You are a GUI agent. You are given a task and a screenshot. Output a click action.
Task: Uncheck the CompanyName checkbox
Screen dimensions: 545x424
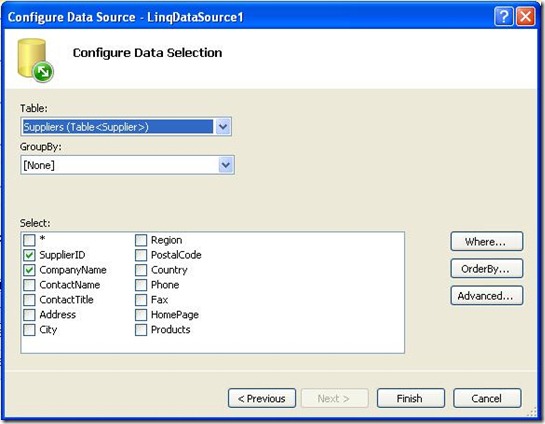[30, 270]
